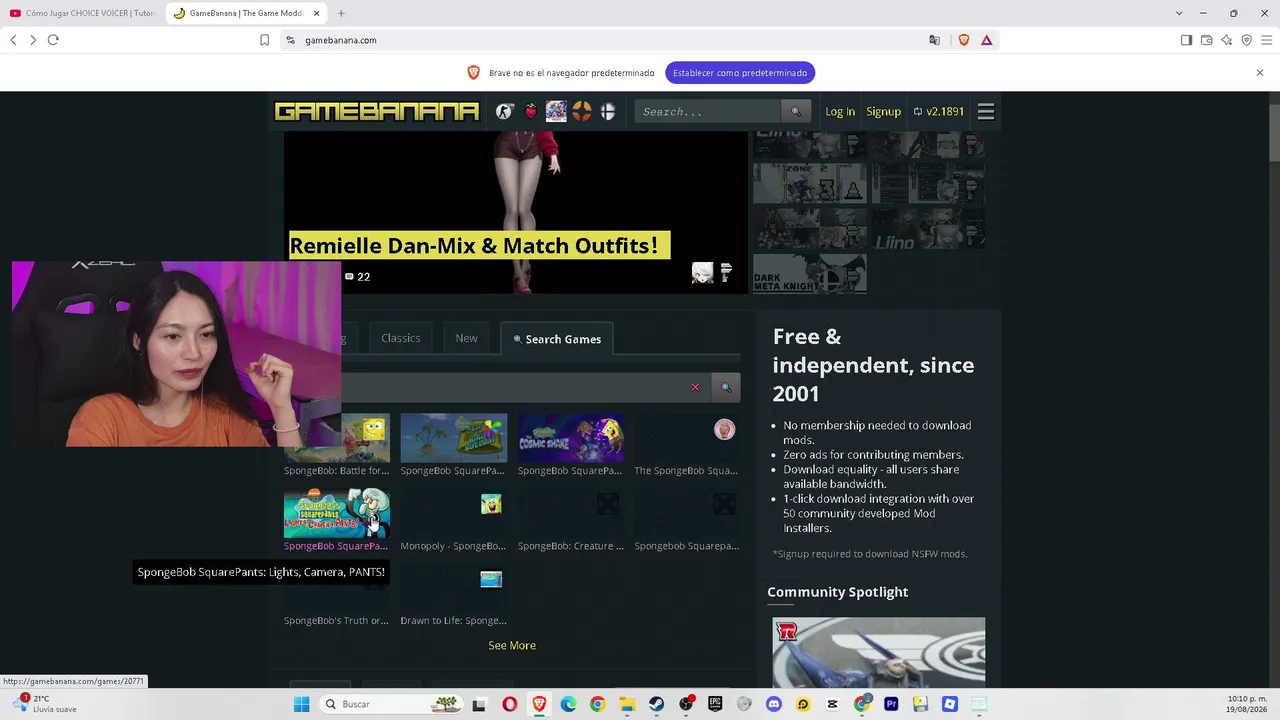Expand the tab search dropdown arrow

[1179, 13]
